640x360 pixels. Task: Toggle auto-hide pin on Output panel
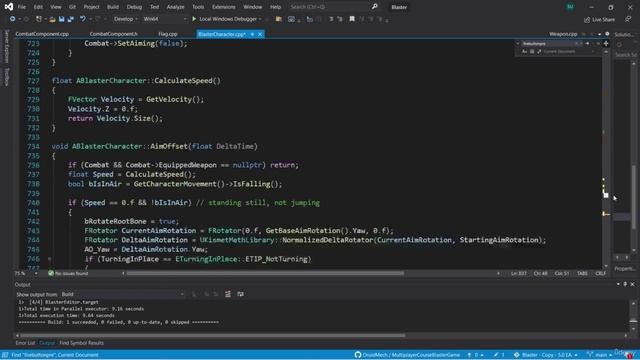(625, 284)
